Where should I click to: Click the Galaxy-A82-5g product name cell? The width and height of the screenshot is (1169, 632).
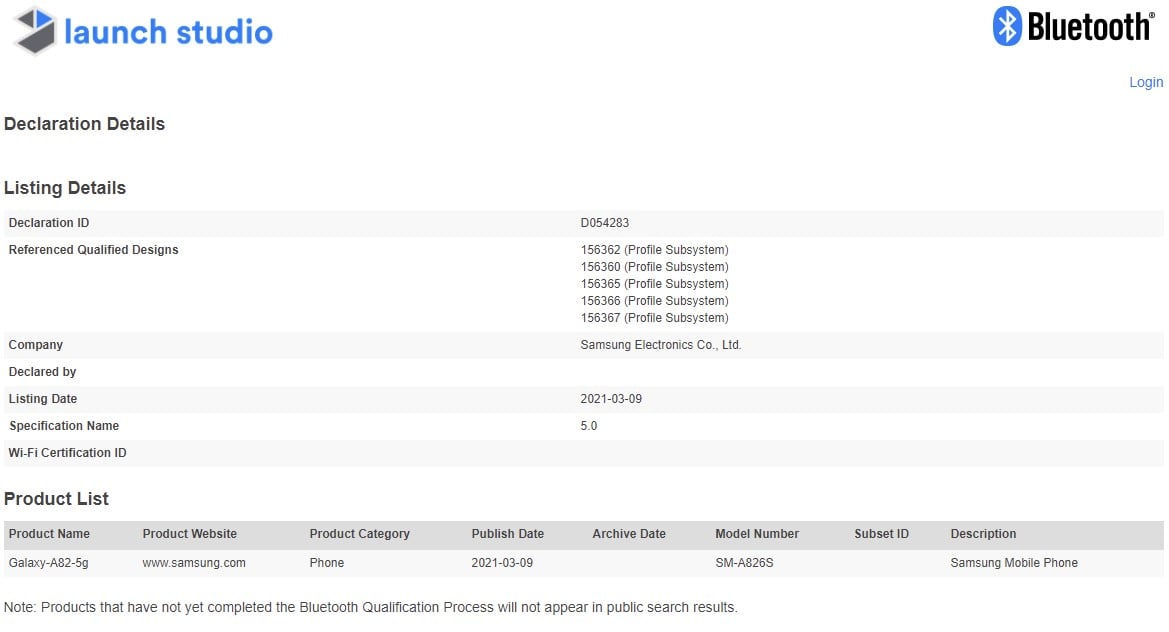[x=48, y=563]
